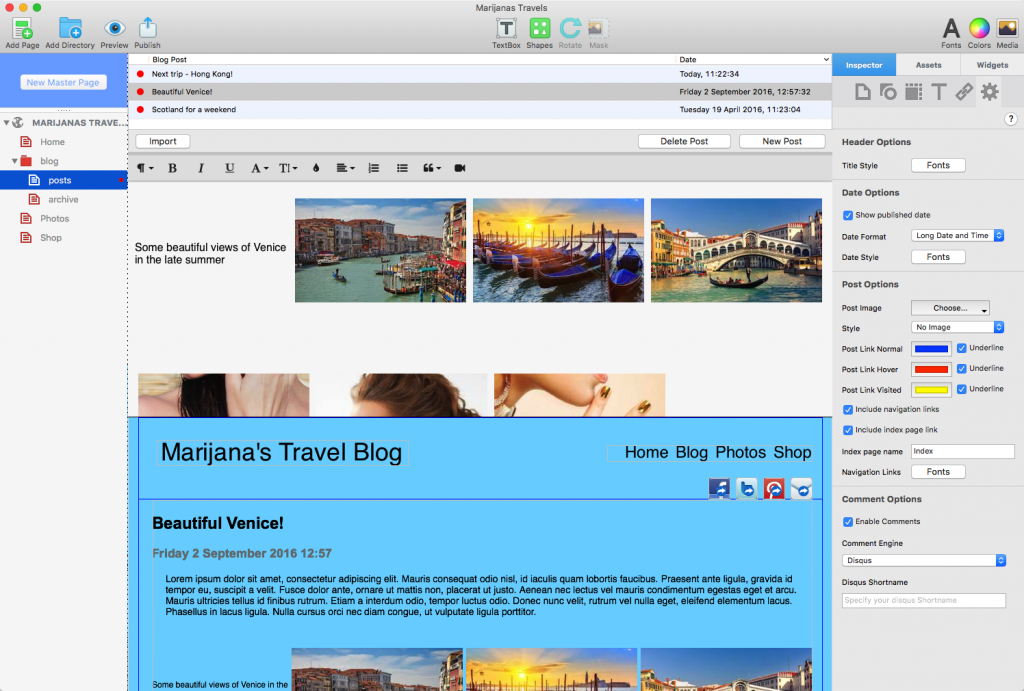The width and height of the screenshot is (1024, 691).
Task: Click the blue Post Link Normal color swatch
Action: (931, 347)
